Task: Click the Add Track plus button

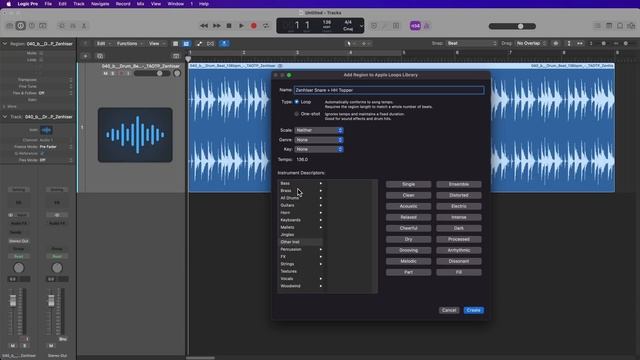Action: [x=85, y=56]
